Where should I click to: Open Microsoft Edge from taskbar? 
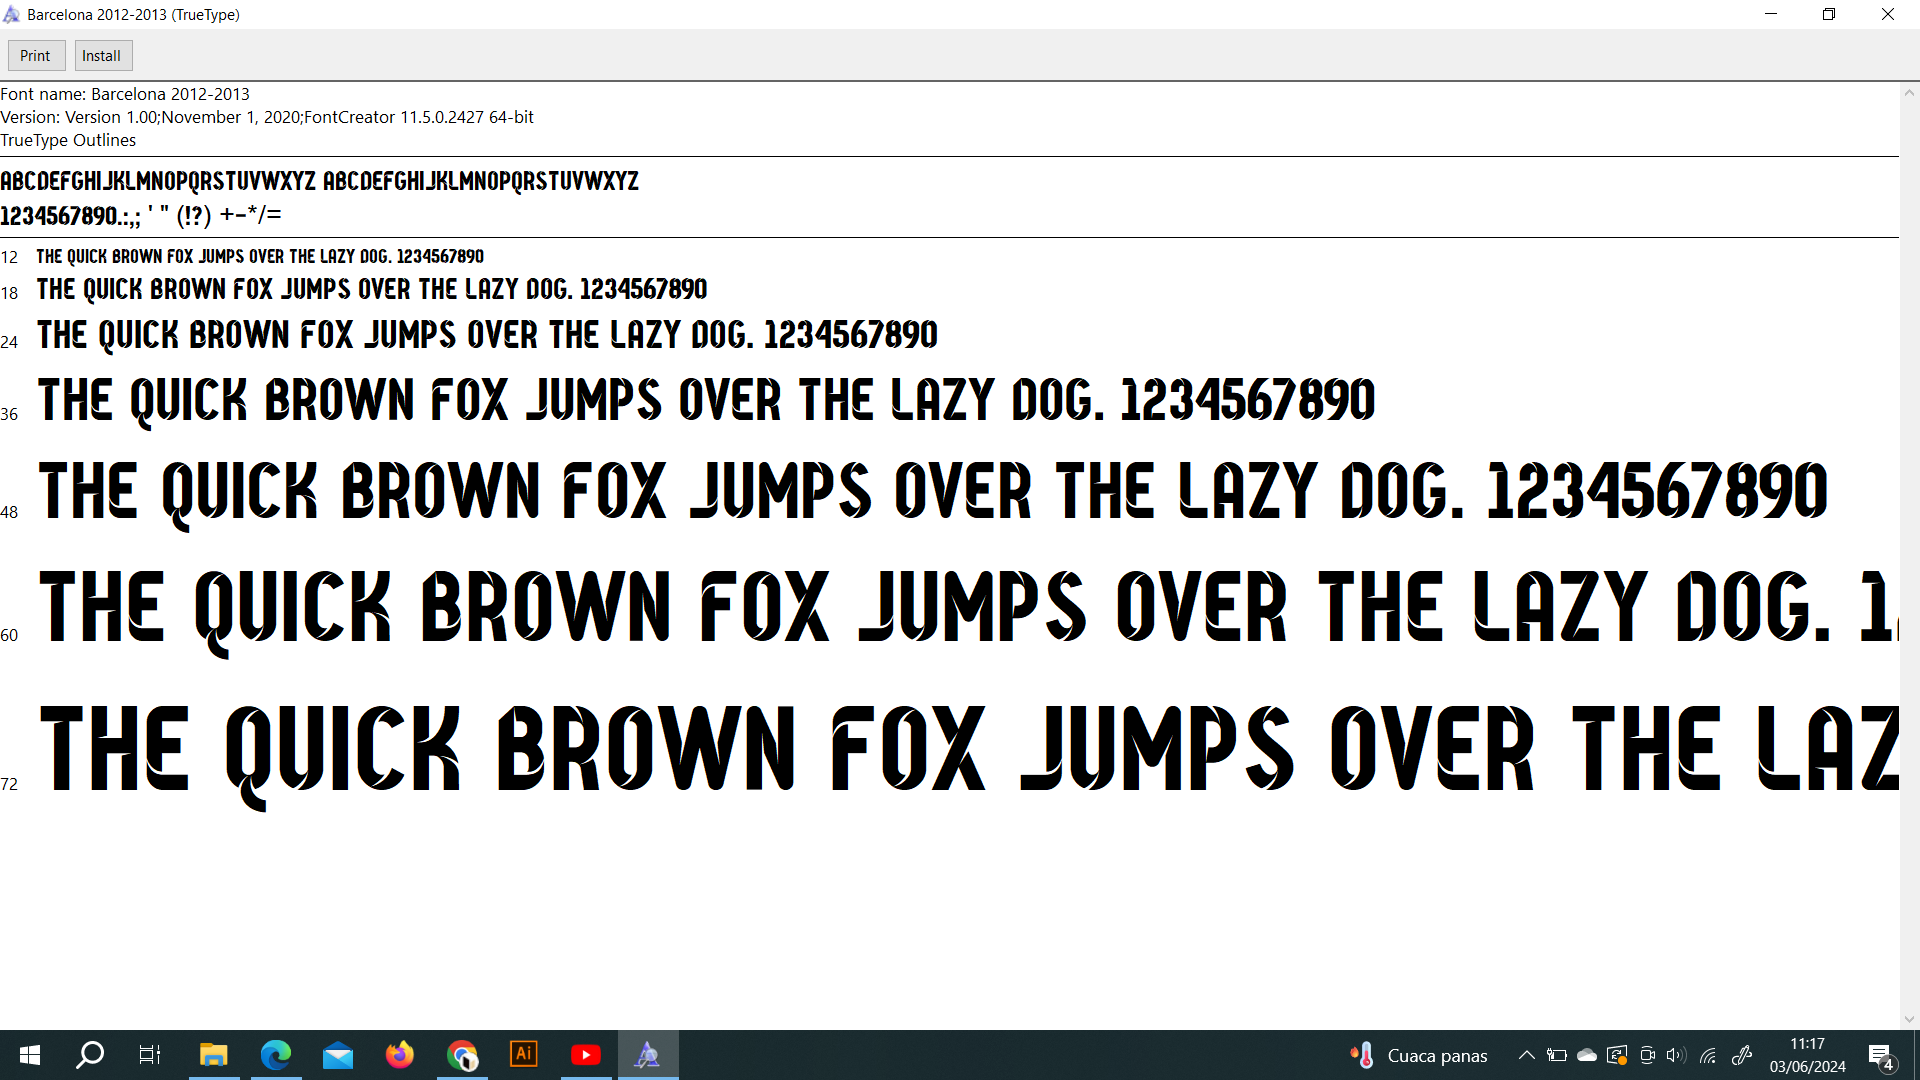tap(275, 1055)
